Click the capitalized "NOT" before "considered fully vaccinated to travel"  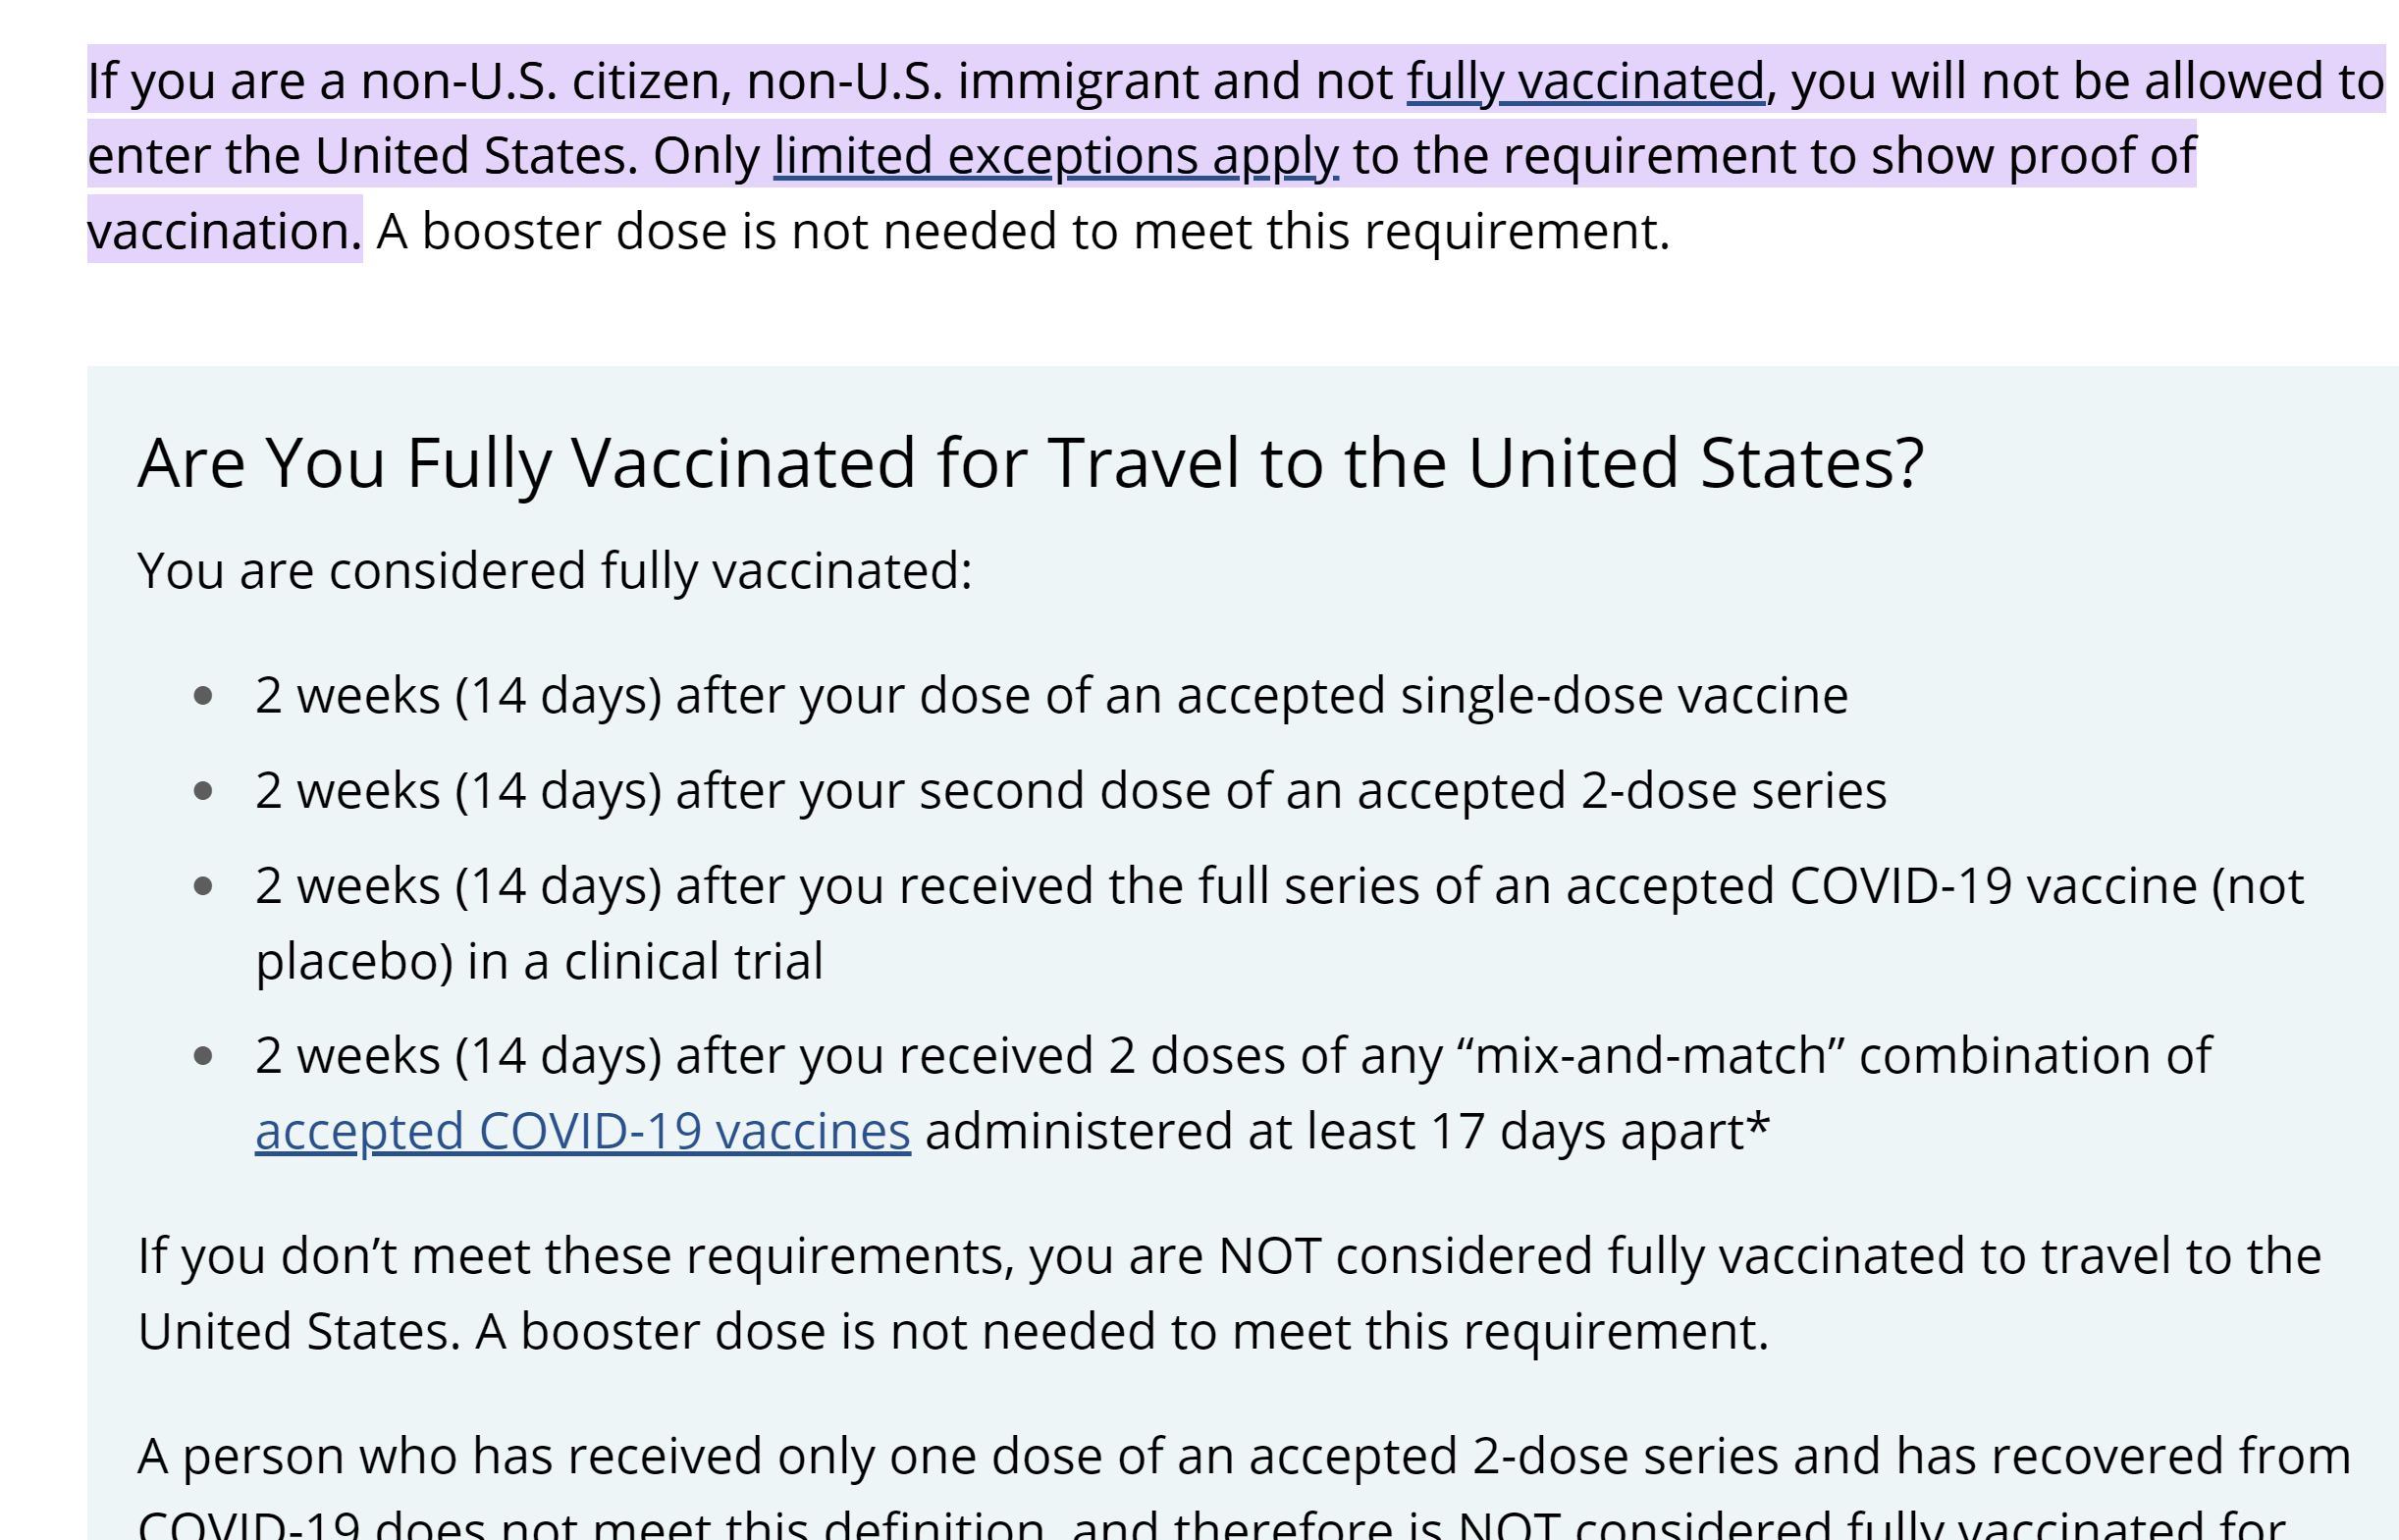[x=1270, y=1257]
